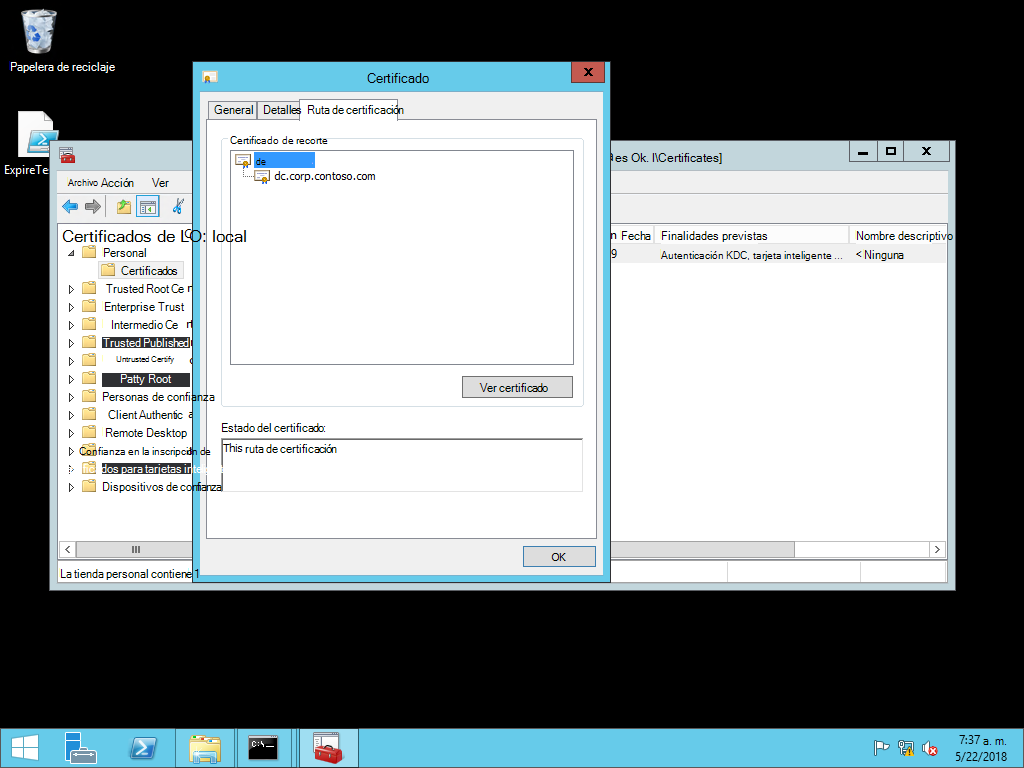Open the Acción menu

(118, 183)
